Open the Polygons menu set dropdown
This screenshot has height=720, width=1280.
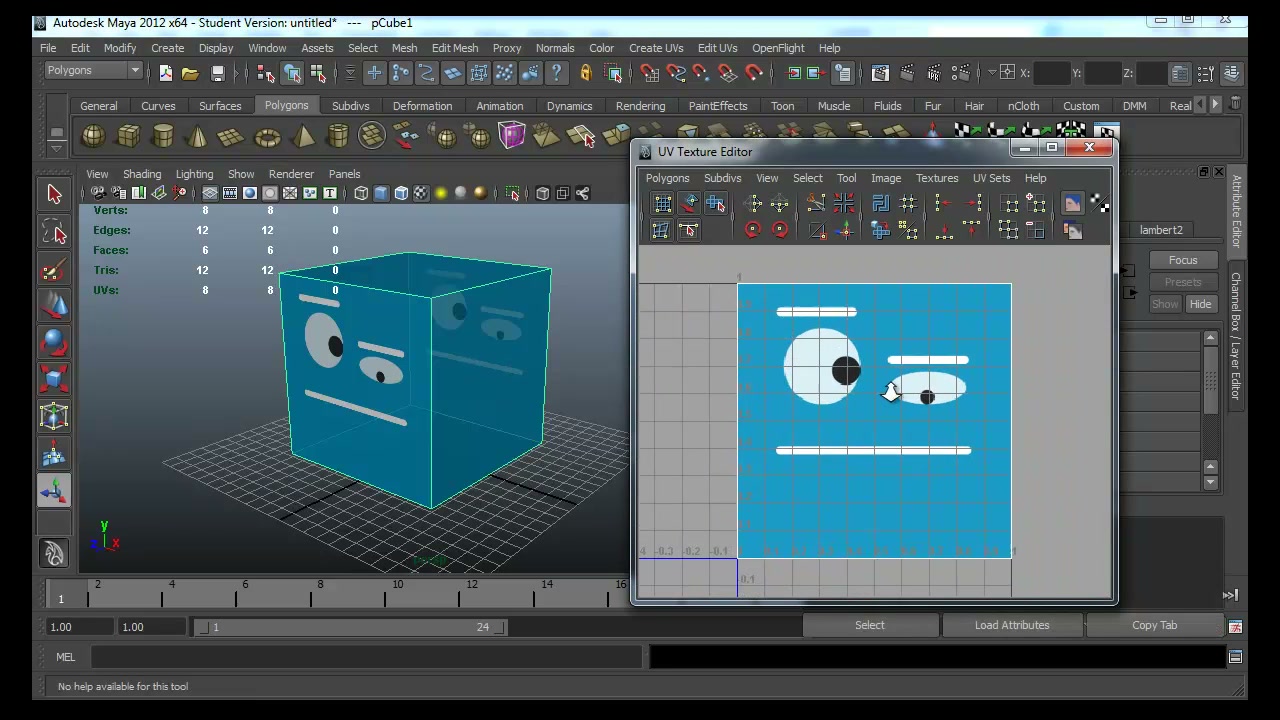94,70
